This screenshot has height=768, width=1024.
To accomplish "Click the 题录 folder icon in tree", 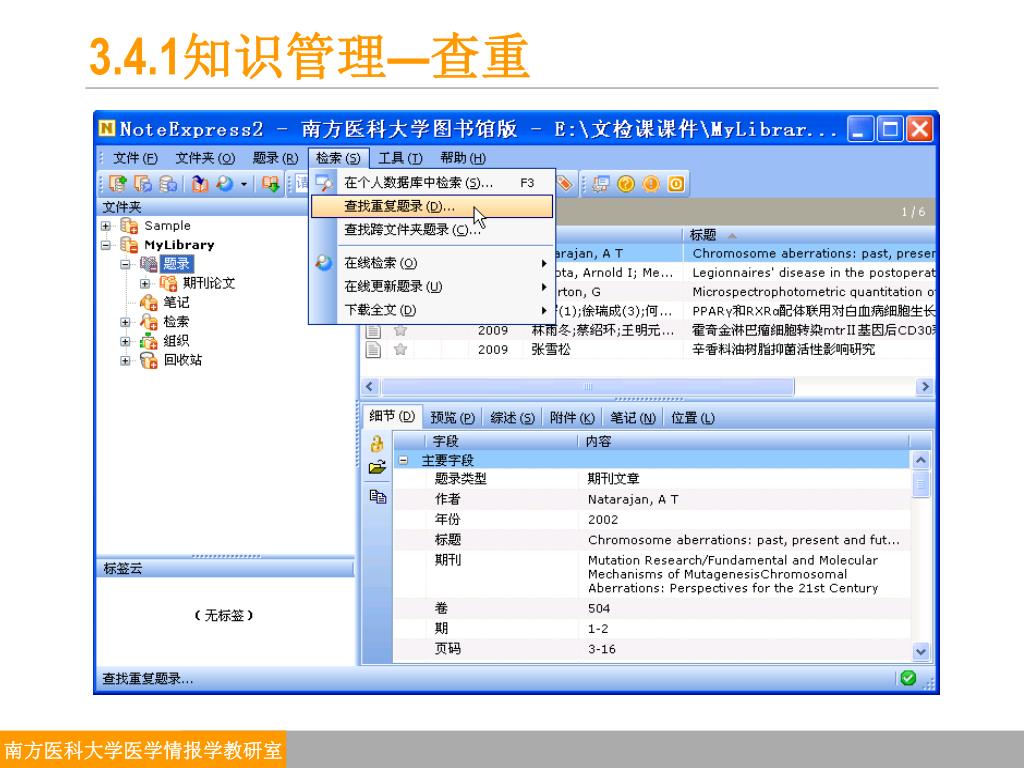I will pos(148,264).
